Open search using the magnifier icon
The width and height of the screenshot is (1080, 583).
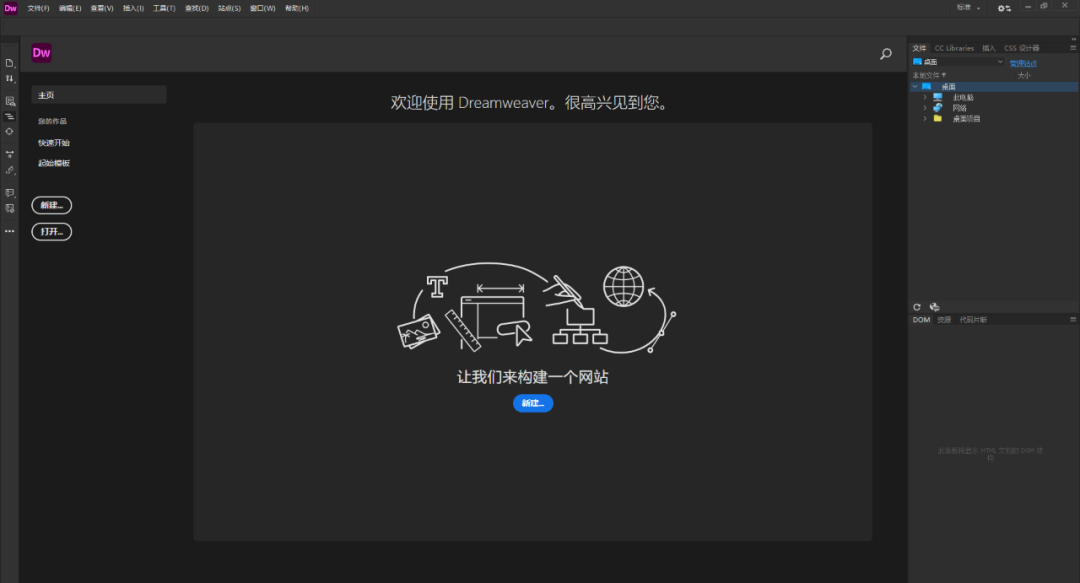885,54
